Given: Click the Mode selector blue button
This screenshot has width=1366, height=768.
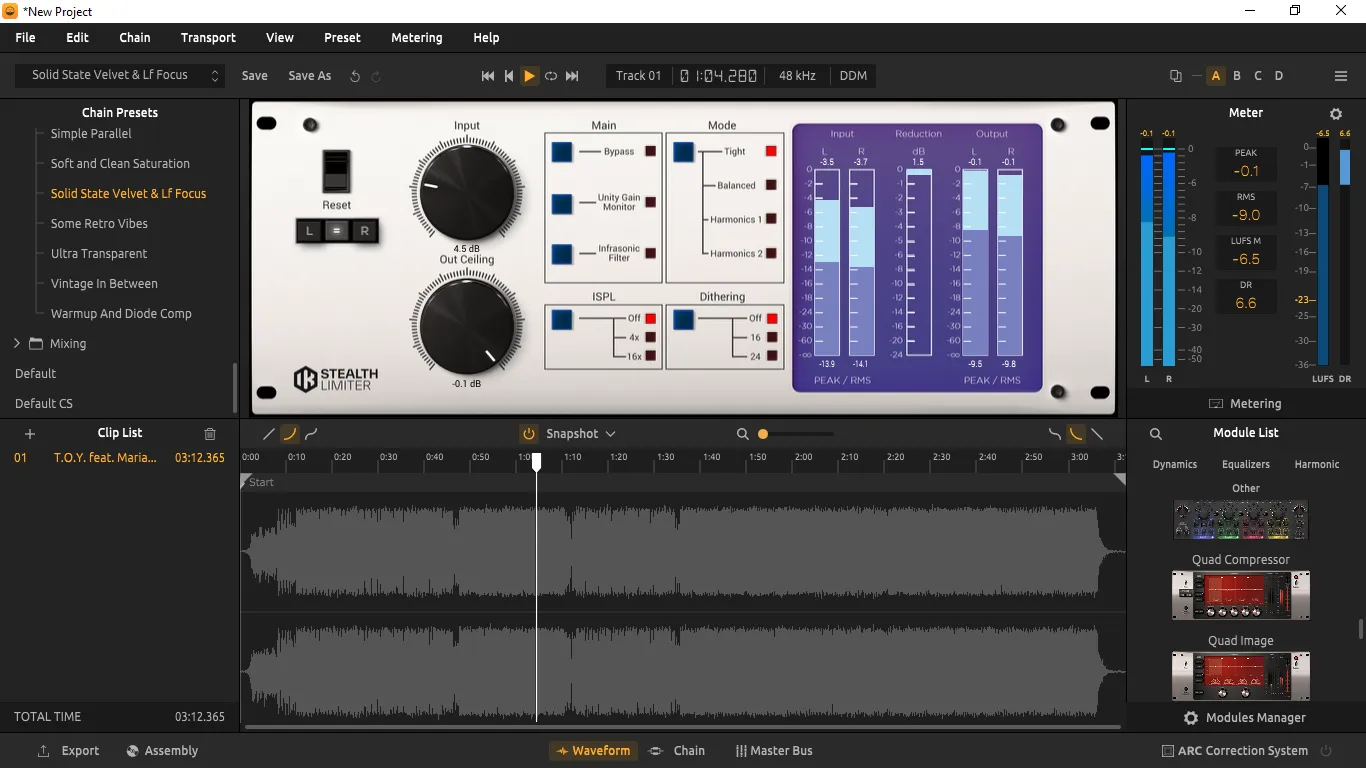Looking at the screenshot, I should click(x=683, y=152).
